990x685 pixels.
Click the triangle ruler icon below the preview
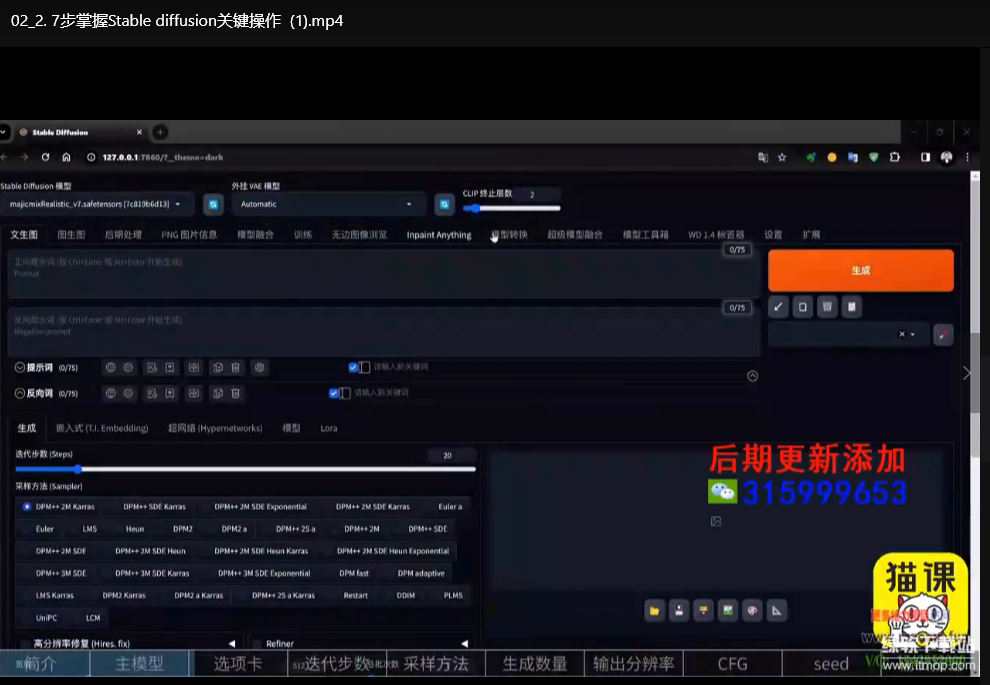coord(777,611)
